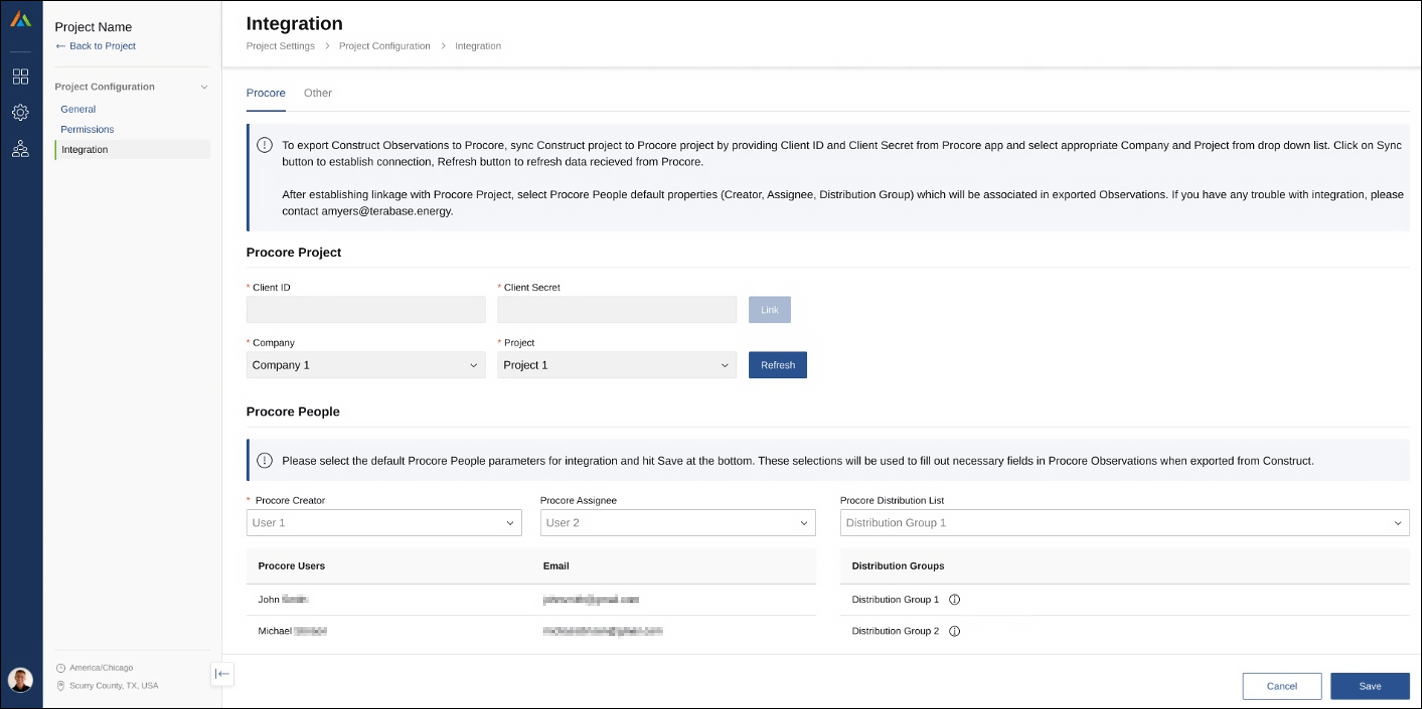
Task: Open the settings gear icon in sidebar
Action: (x=20, y=113)
